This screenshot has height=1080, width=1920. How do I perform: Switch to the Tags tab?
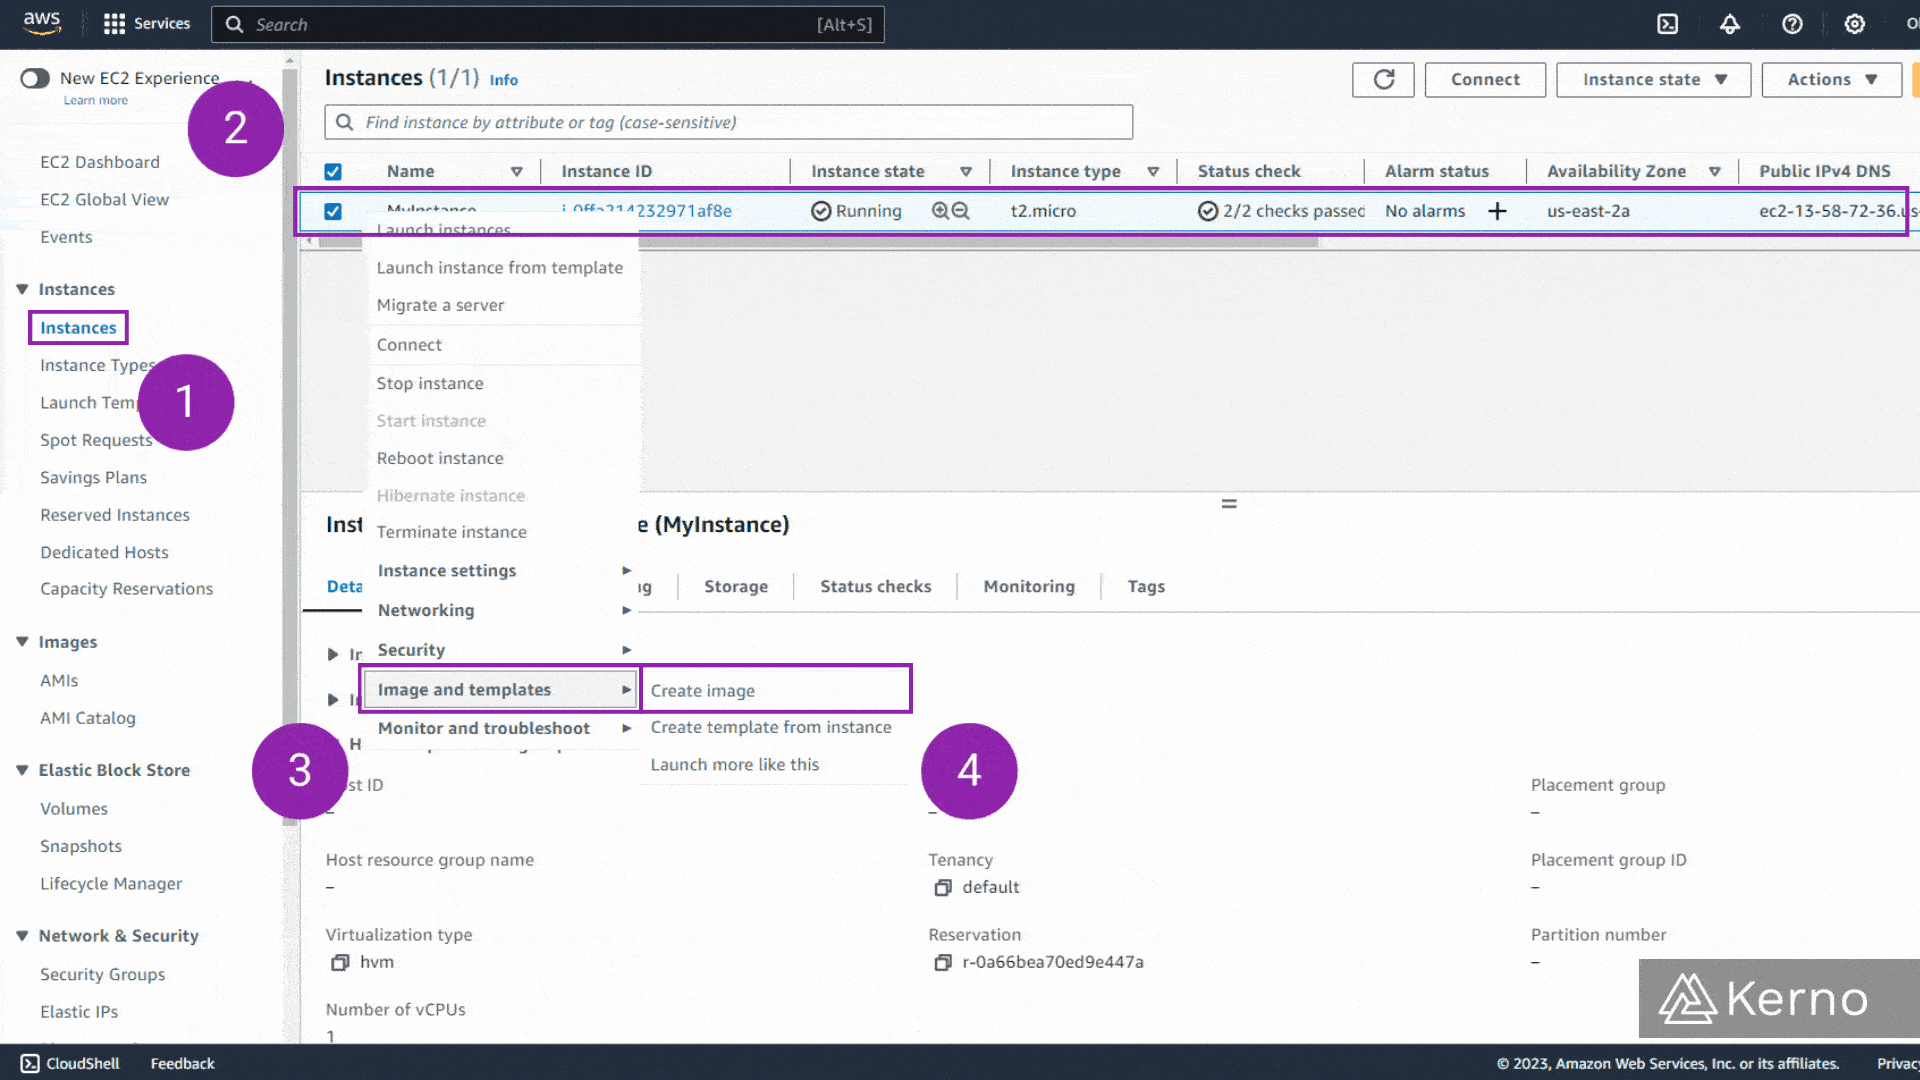(x=1146, y=587)
